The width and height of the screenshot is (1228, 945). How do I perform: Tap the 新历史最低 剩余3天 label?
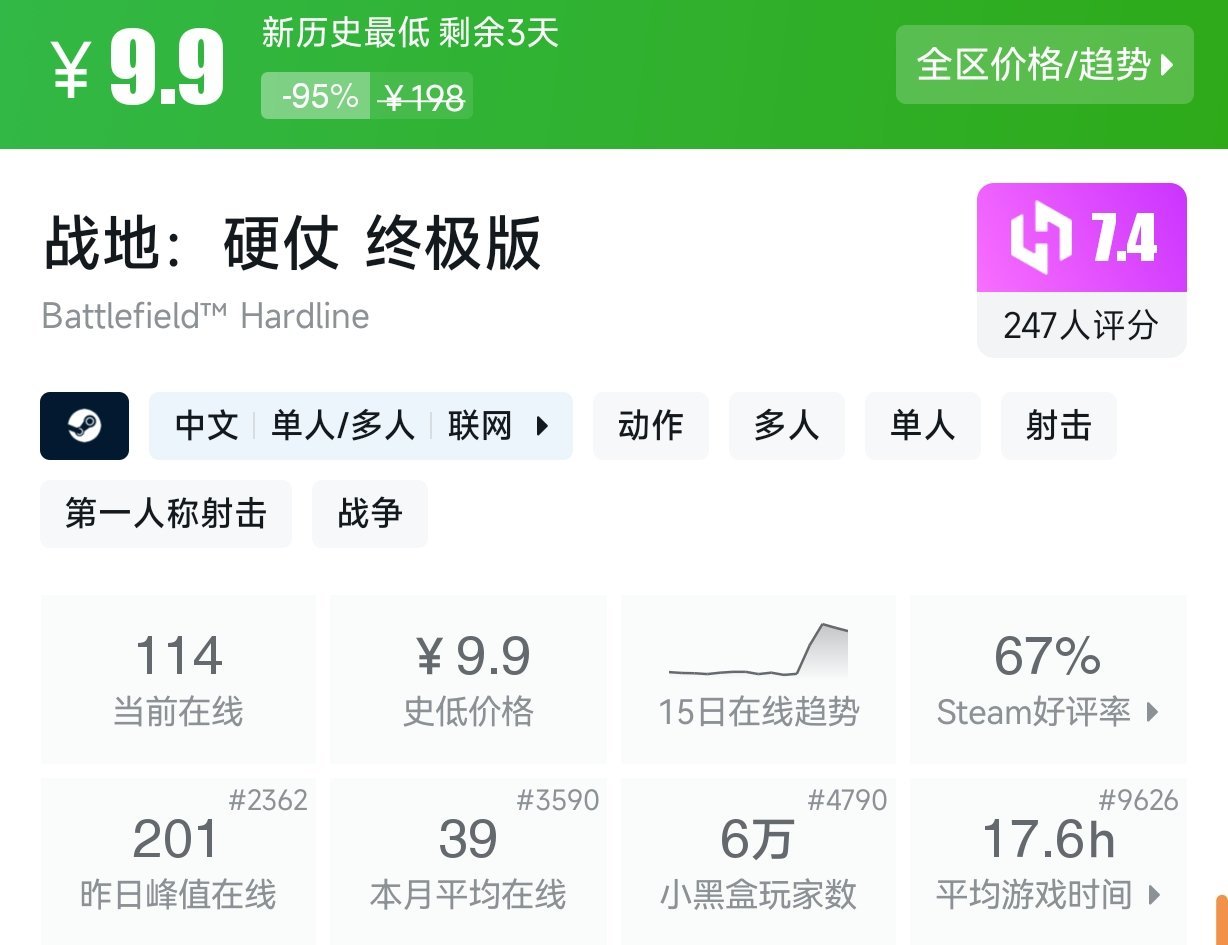coord(410,34)
